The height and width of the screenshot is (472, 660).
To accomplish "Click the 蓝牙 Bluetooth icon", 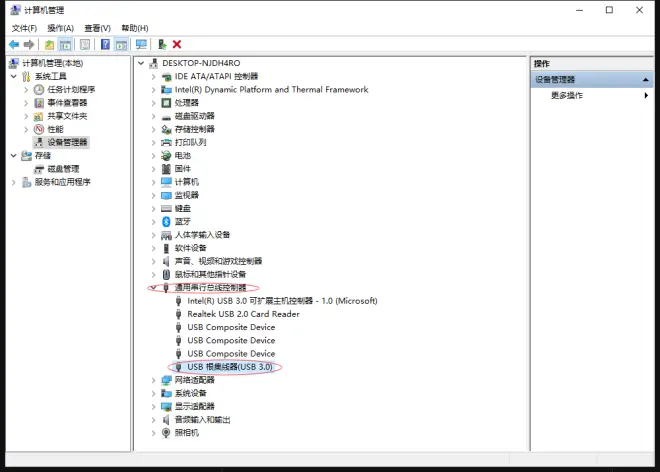I will tap(166, 221).
